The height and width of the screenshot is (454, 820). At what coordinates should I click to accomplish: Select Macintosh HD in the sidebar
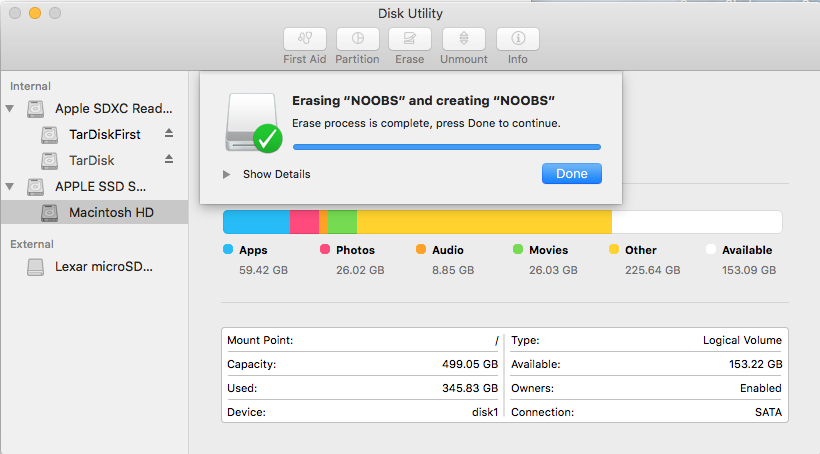tap(111, 212)
